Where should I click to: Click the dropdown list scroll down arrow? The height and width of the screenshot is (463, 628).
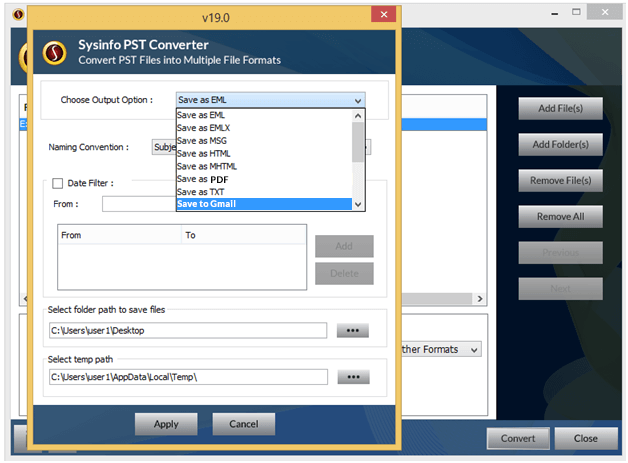[358, 204]
